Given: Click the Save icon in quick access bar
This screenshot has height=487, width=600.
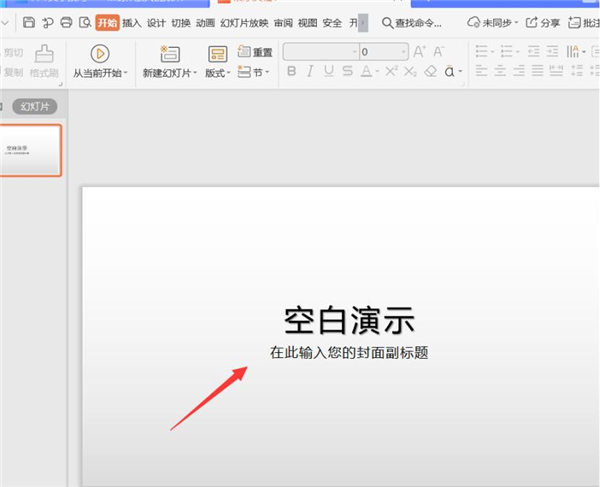Looking at the screenshot, I should click(x=29, y=22).
